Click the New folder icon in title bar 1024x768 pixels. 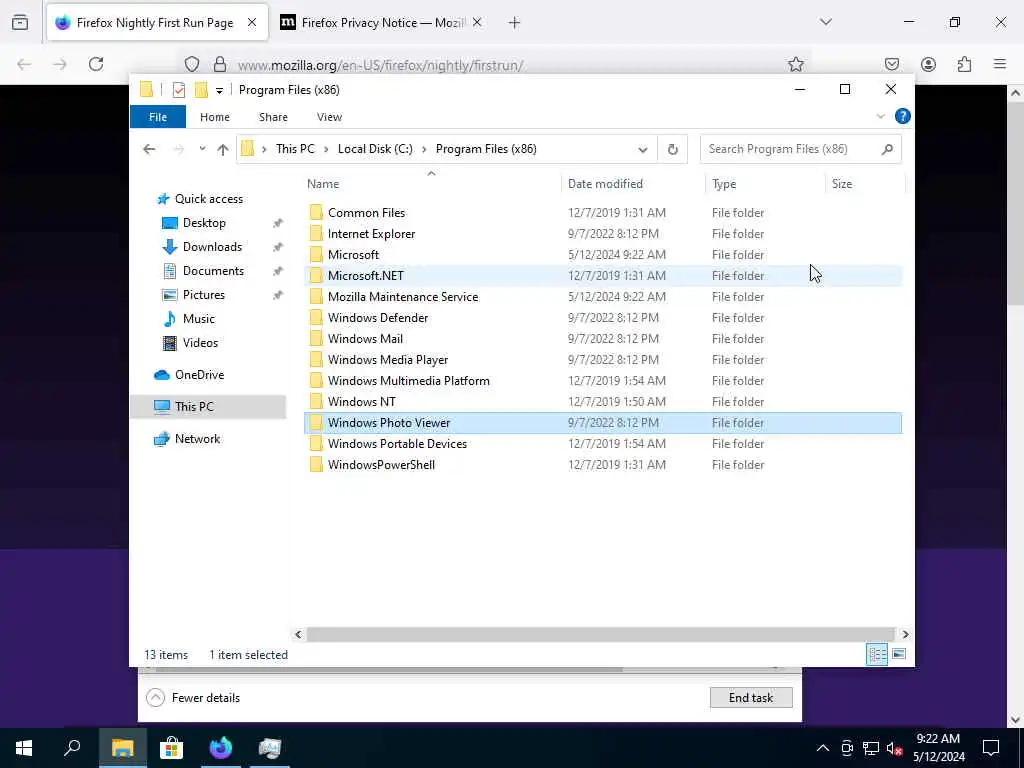click(x=201, y=89)
